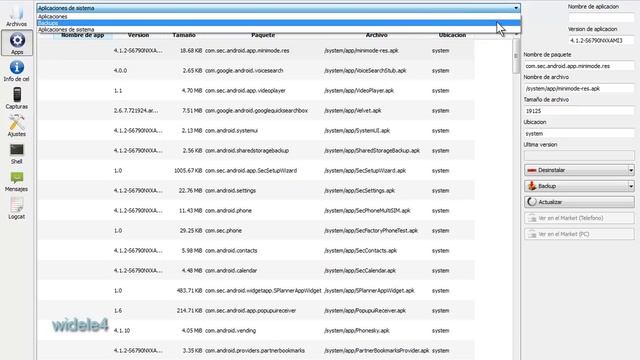Viewport: 640px width, 360px height.
Task: Click the Market (Telefono) button icon
Action: pos(532,218)
